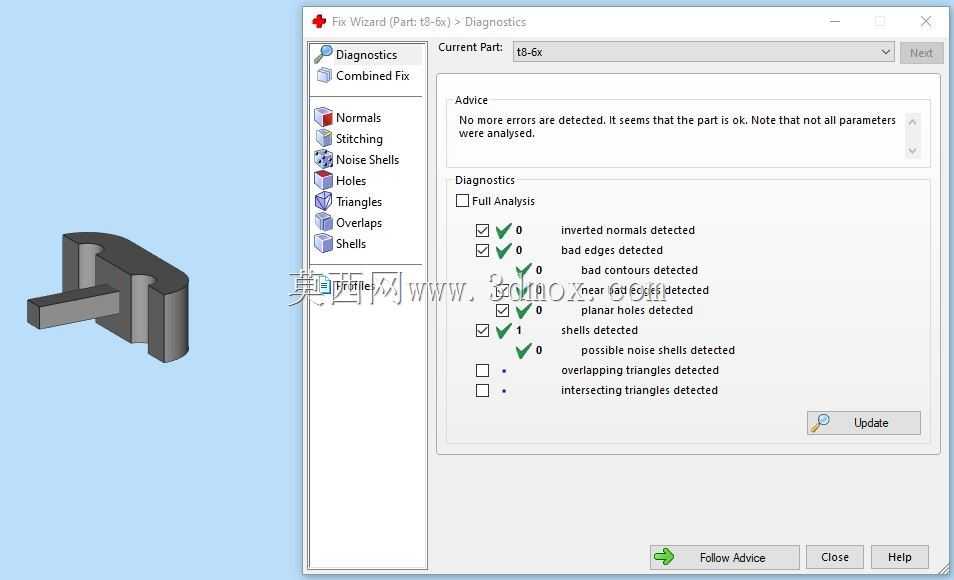This screenshot has width=954, height=580.
Task: Click the Follow Advice button
Action: [725, 557]
